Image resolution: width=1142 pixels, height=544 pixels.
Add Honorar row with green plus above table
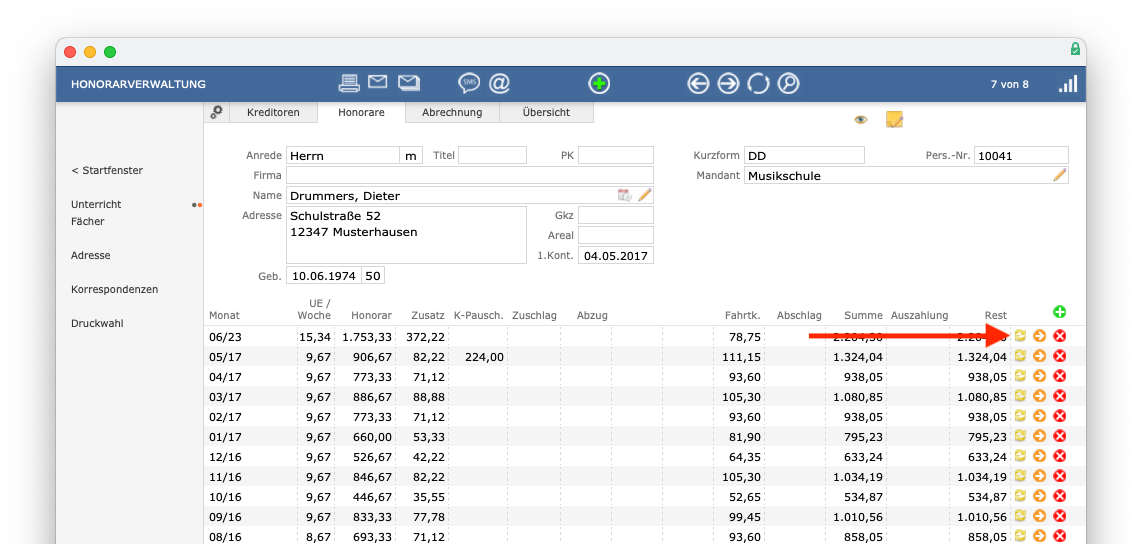coord(1060,312)
